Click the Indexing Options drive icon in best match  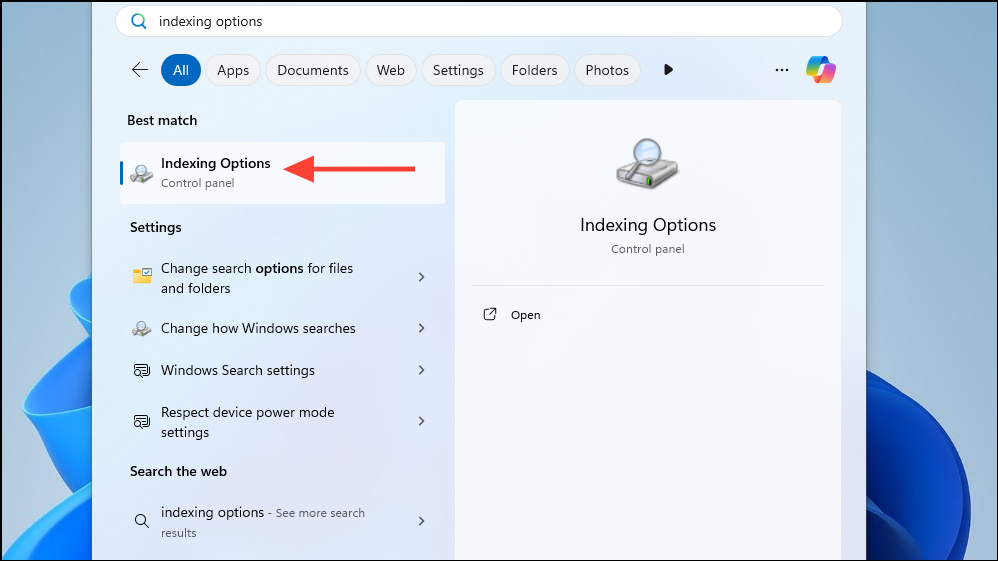coord(141,173)
